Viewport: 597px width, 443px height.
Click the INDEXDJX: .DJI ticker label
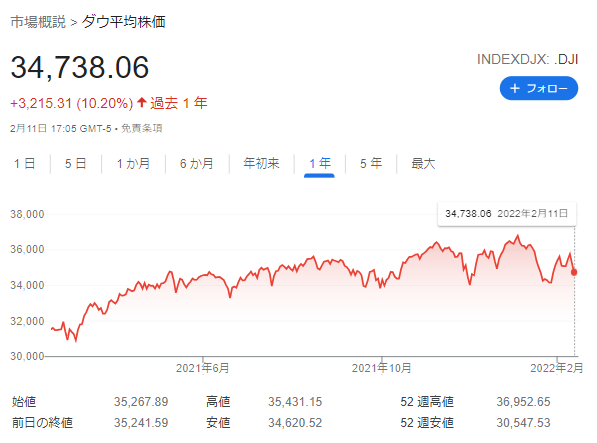pyautogui.click(x=528, y=59)
